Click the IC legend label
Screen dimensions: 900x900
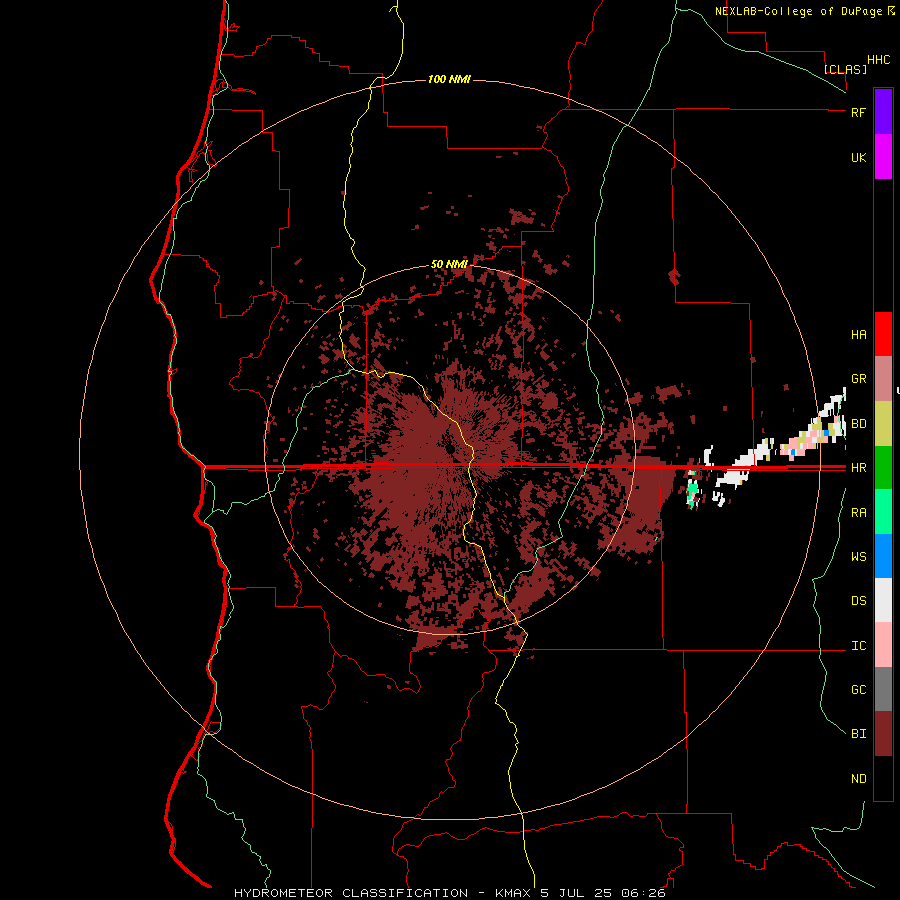[858, 646]
